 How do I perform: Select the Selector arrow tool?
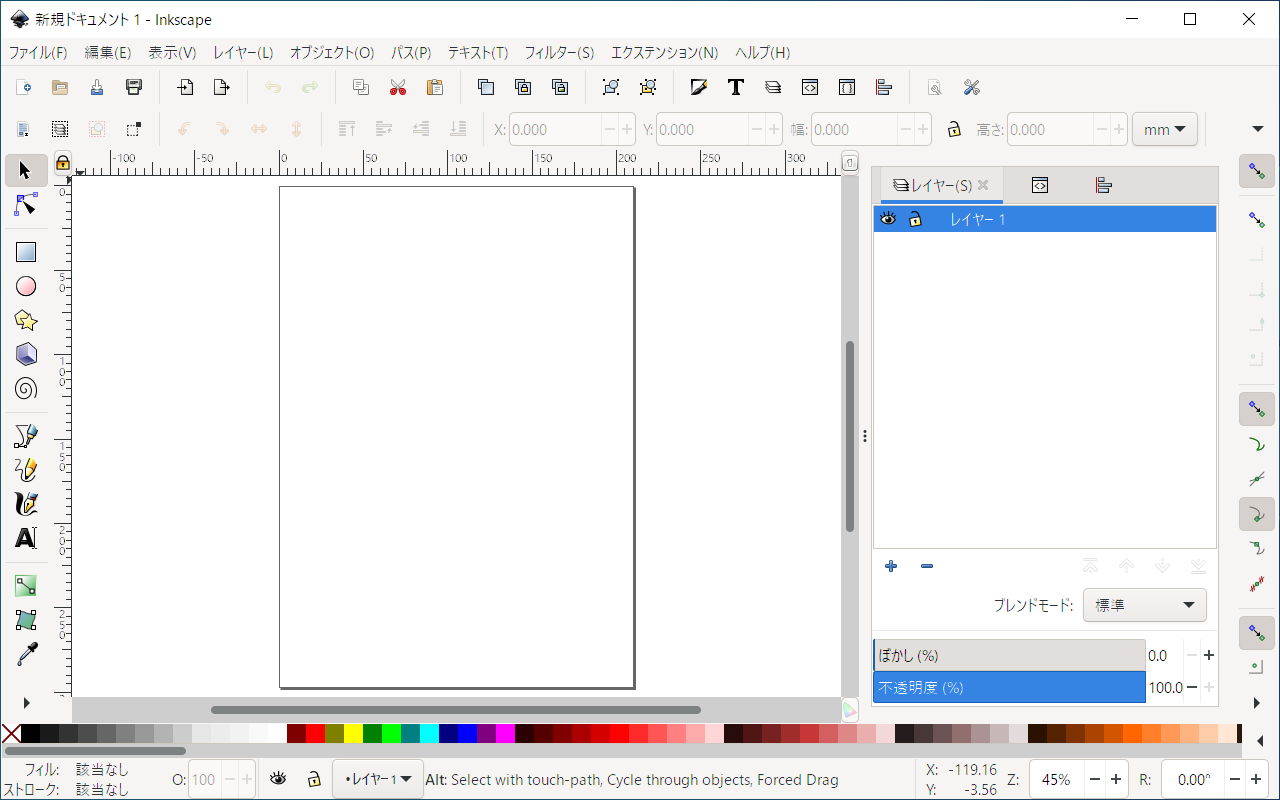pyautogui.click(x=26, y=171)
